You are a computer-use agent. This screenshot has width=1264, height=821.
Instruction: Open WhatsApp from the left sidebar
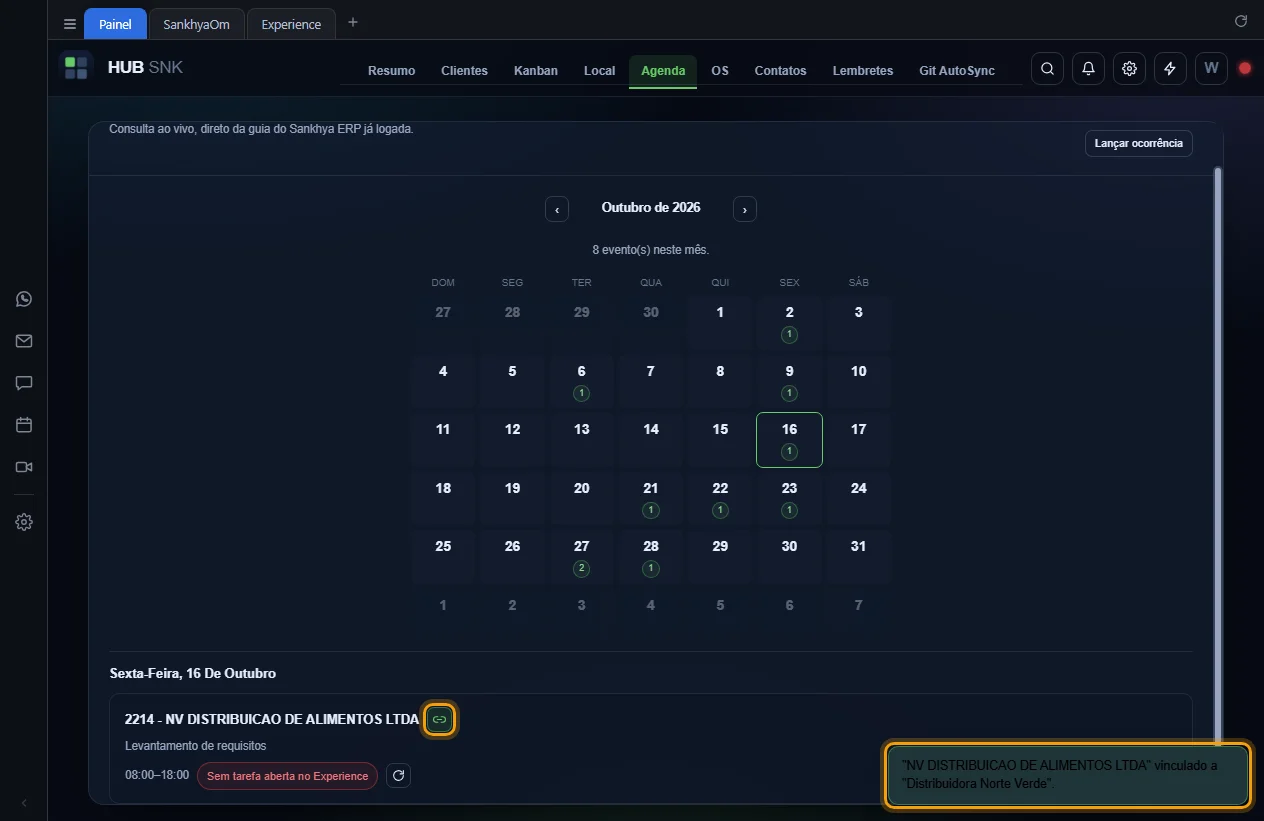click(x=24, y=299)
